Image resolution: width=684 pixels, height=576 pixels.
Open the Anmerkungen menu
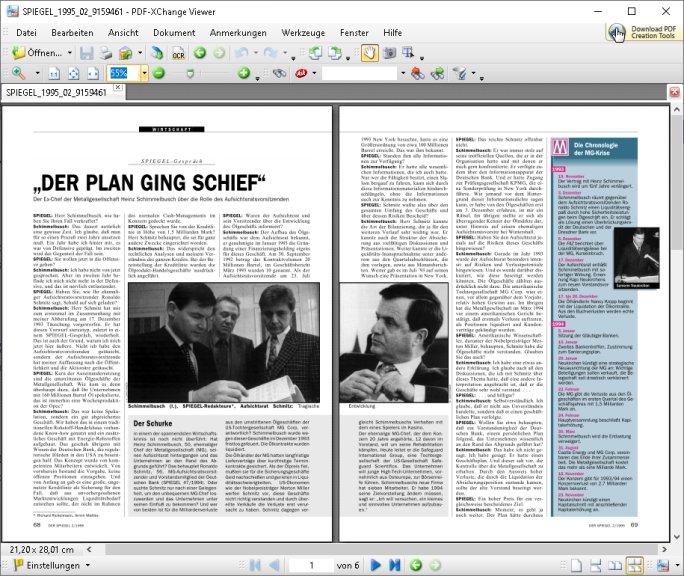click(x=238, y=32)
